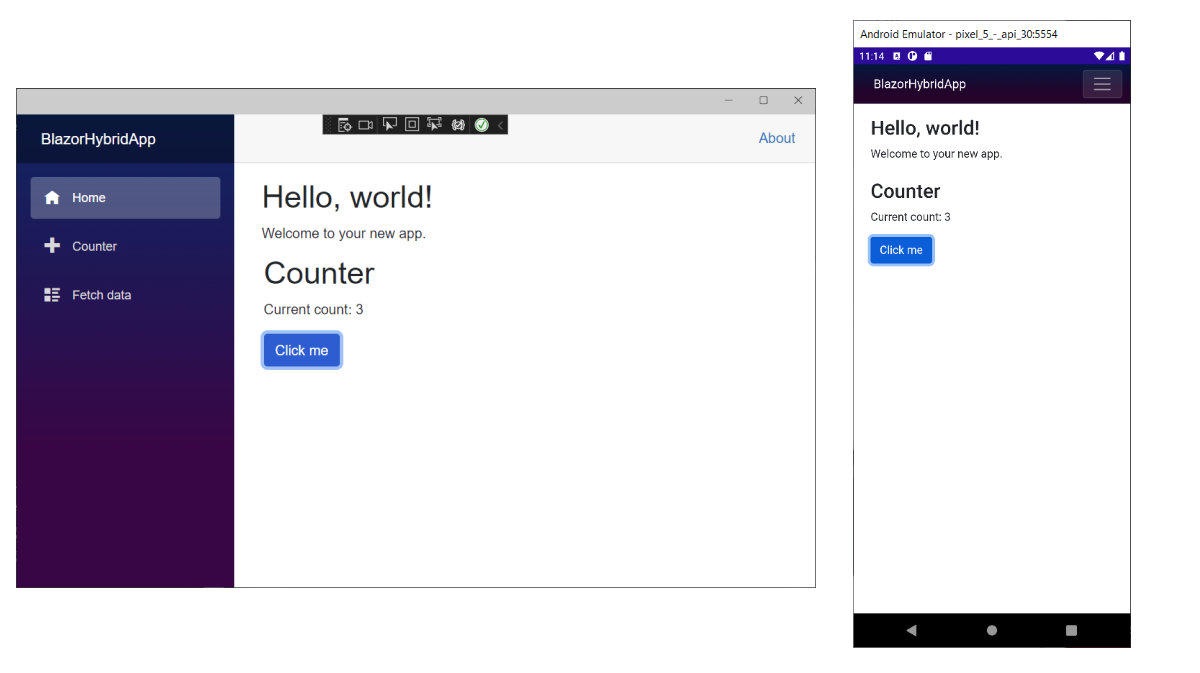Click the green check status icon

[481, 124]
